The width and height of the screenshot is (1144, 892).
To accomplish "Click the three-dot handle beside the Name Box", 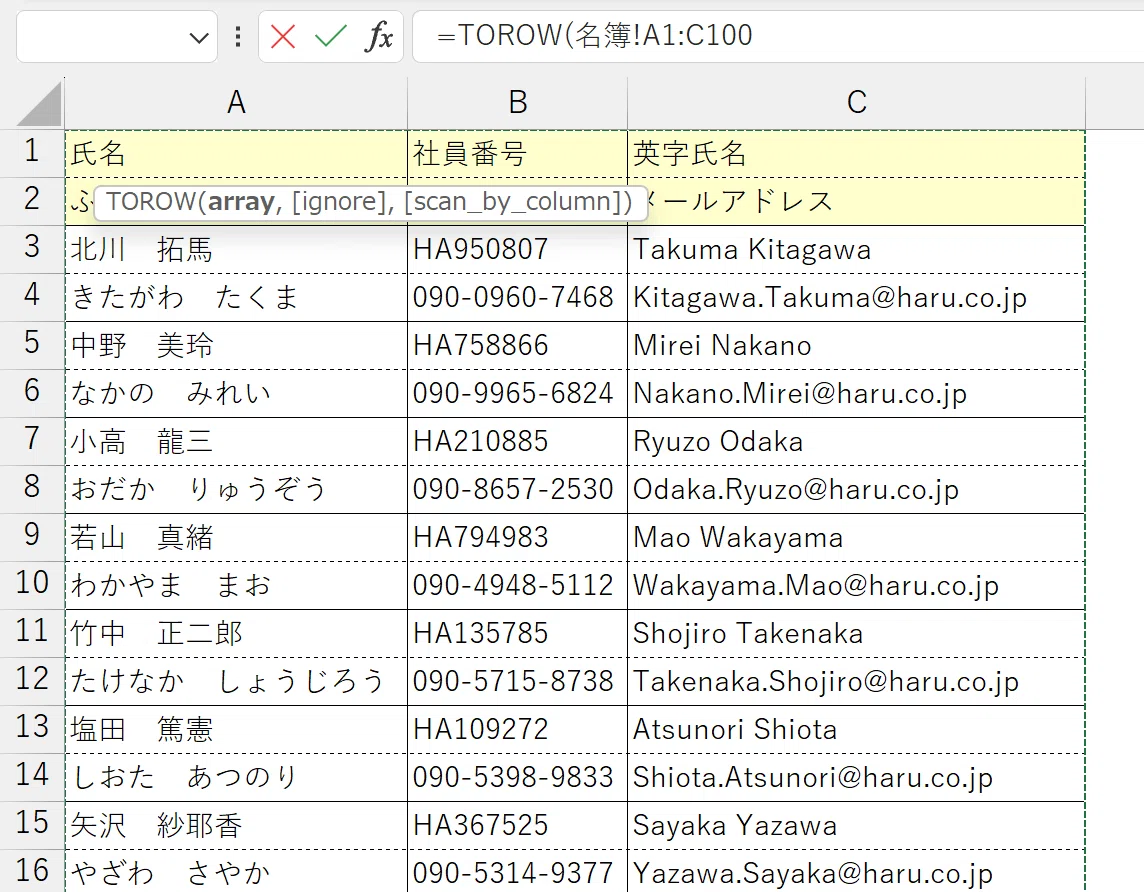I will point(238,36).
